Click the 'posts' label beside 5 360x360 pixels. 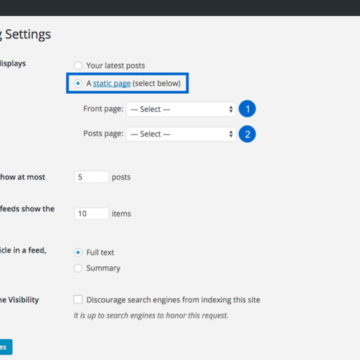click(x=121, y=177)
